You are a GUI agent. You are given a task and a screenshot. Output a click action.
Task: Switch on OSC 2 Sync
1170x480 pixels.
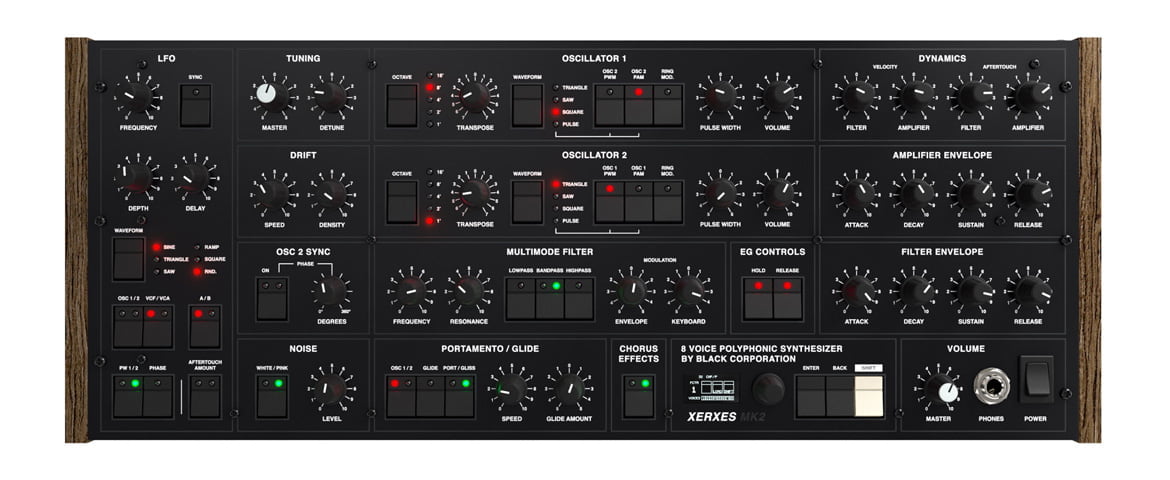coord(272,299)
